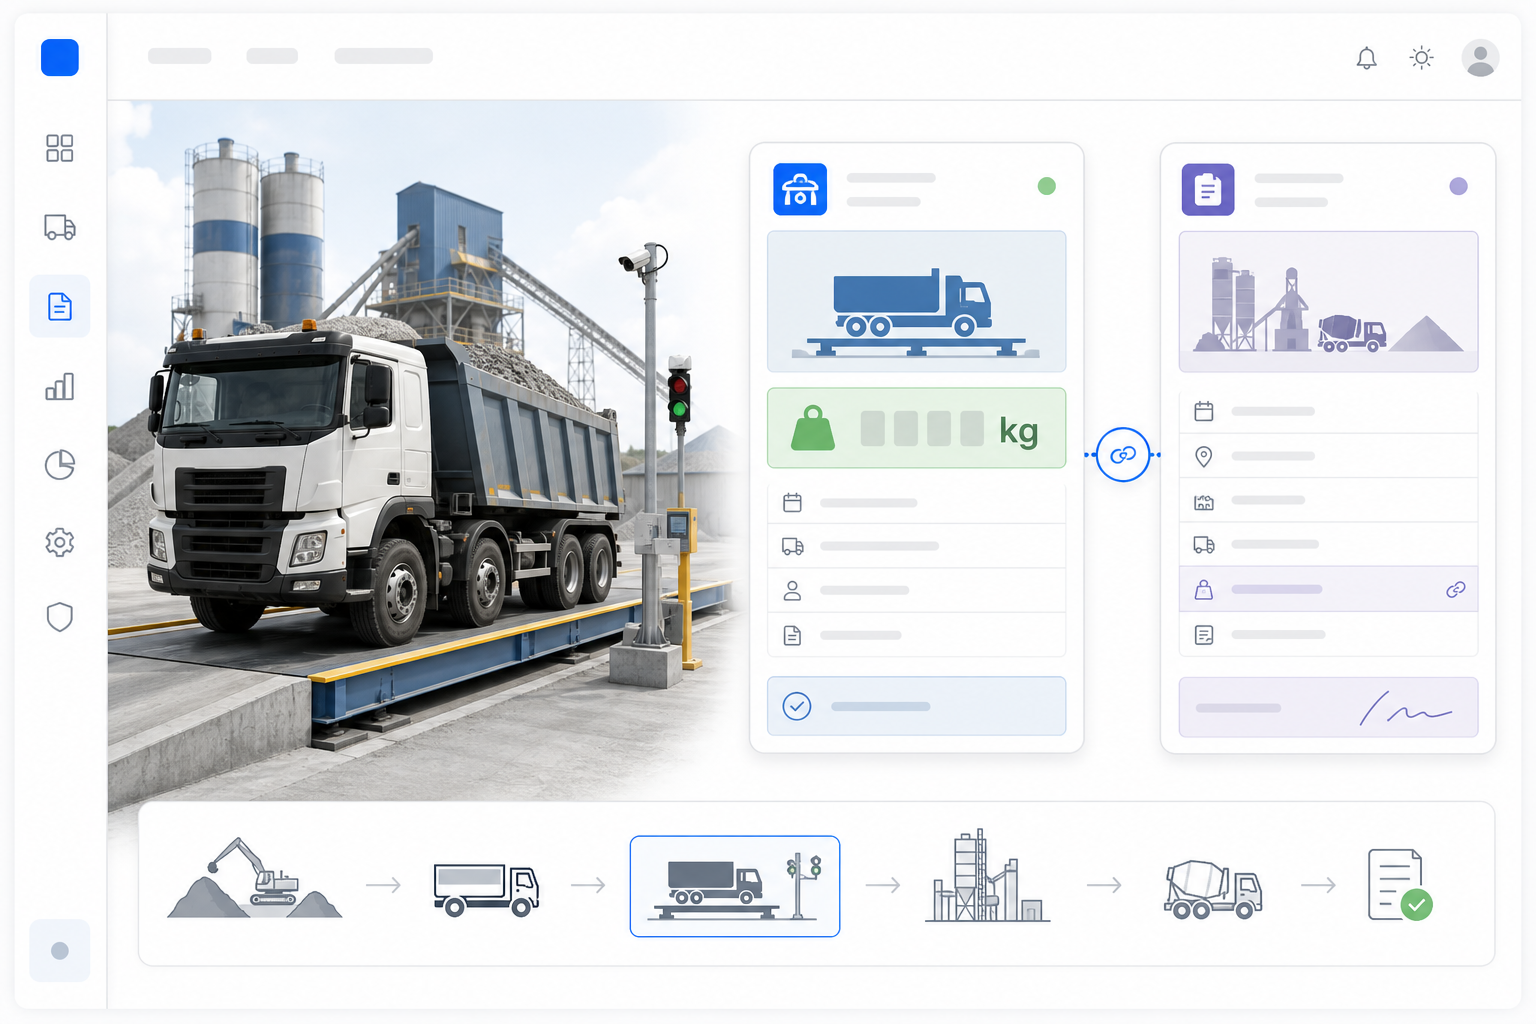Select the location pin row in clipboard card
Viewport: 1536px width, 1024px height.
(x=1328, y=456)
